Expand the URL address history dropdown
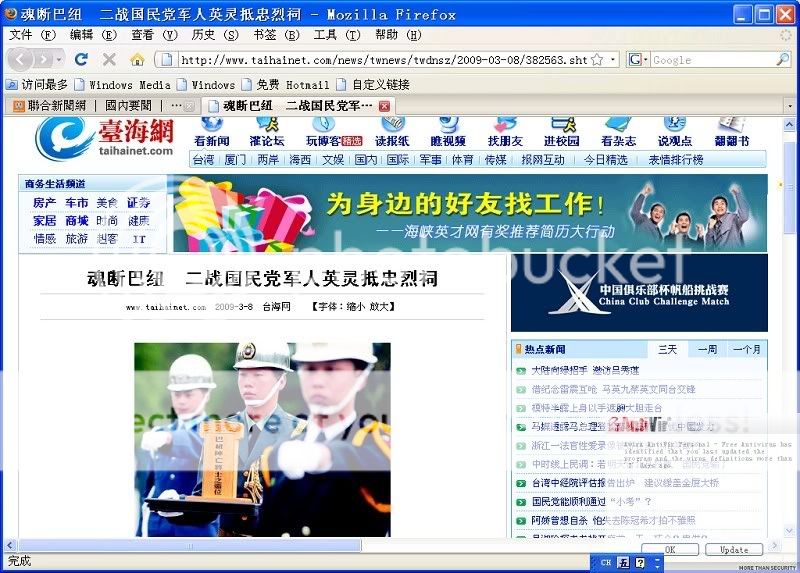 coord(613,60)
